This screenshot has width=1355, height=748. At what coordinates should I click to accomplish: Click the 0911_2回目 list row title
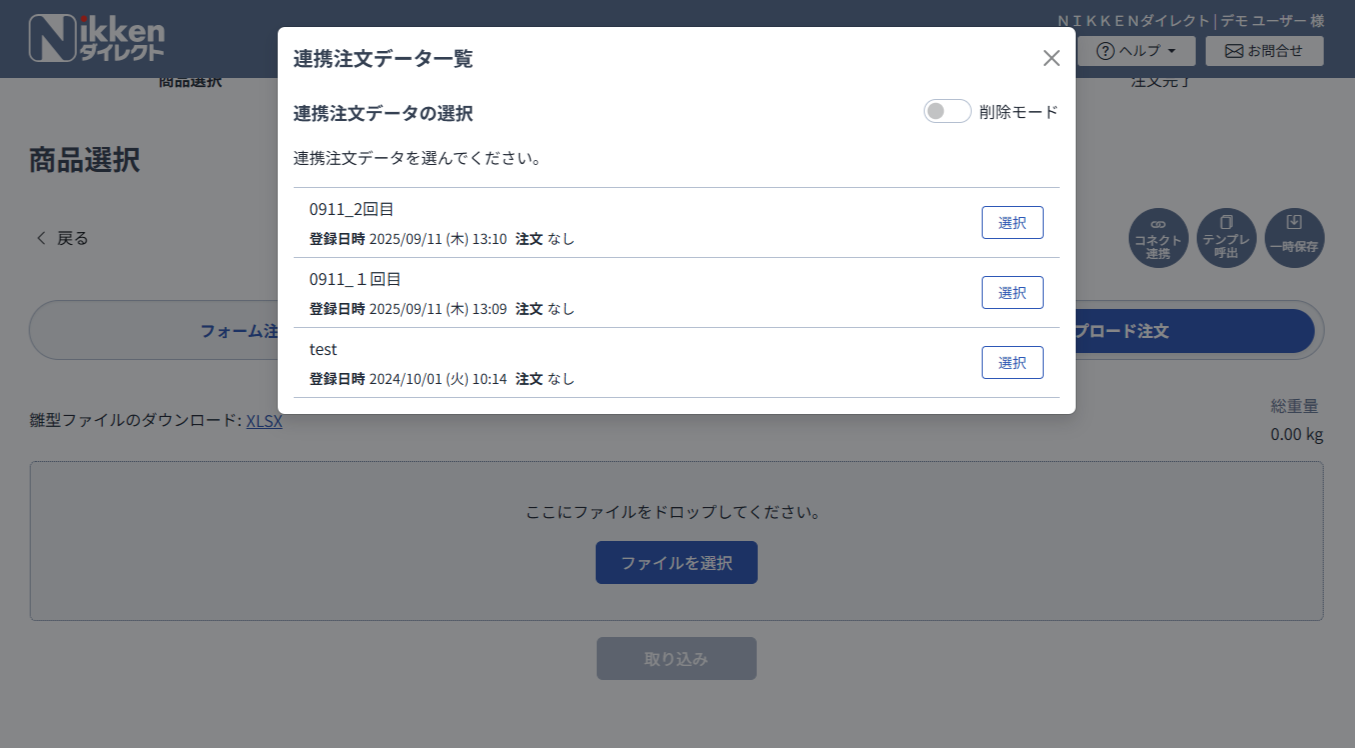coord(351,209)
